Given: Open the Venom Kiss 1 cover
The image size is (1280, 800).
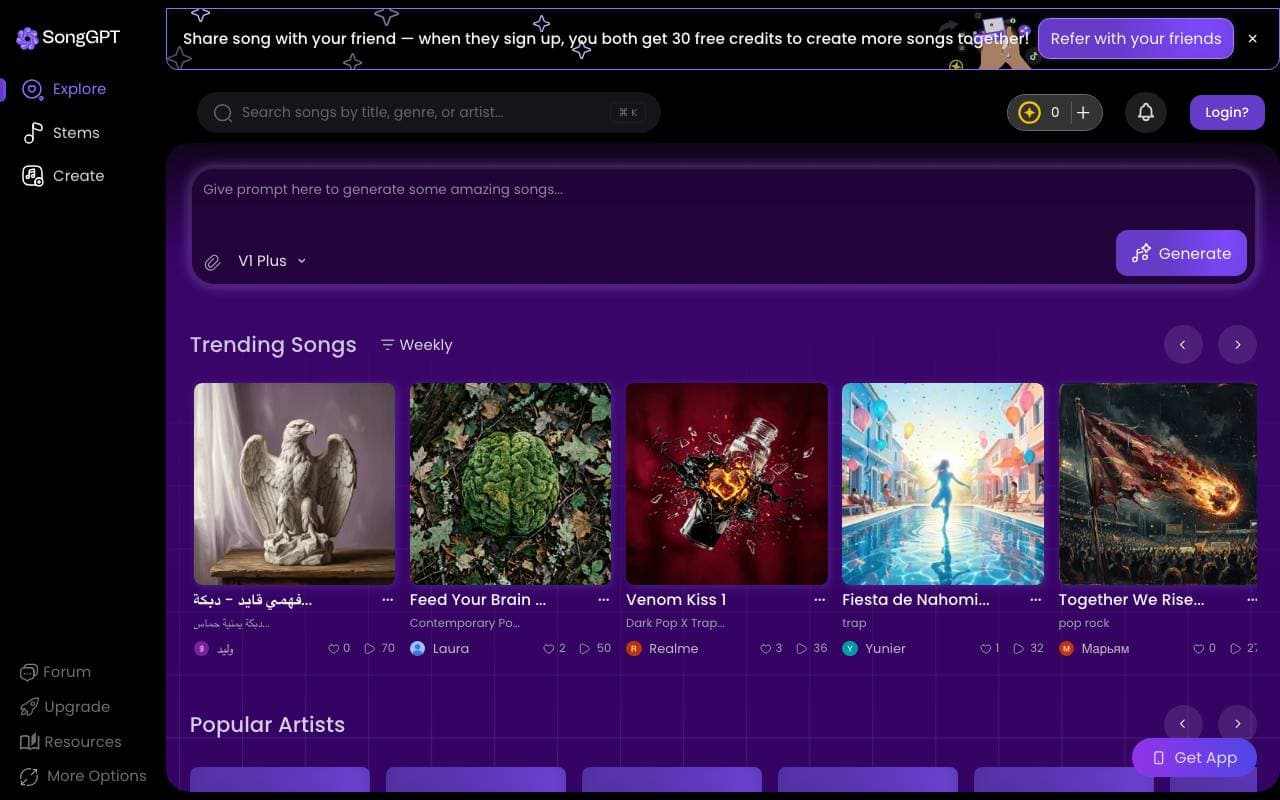Looking at the screenshot, I should click(727, 484).
